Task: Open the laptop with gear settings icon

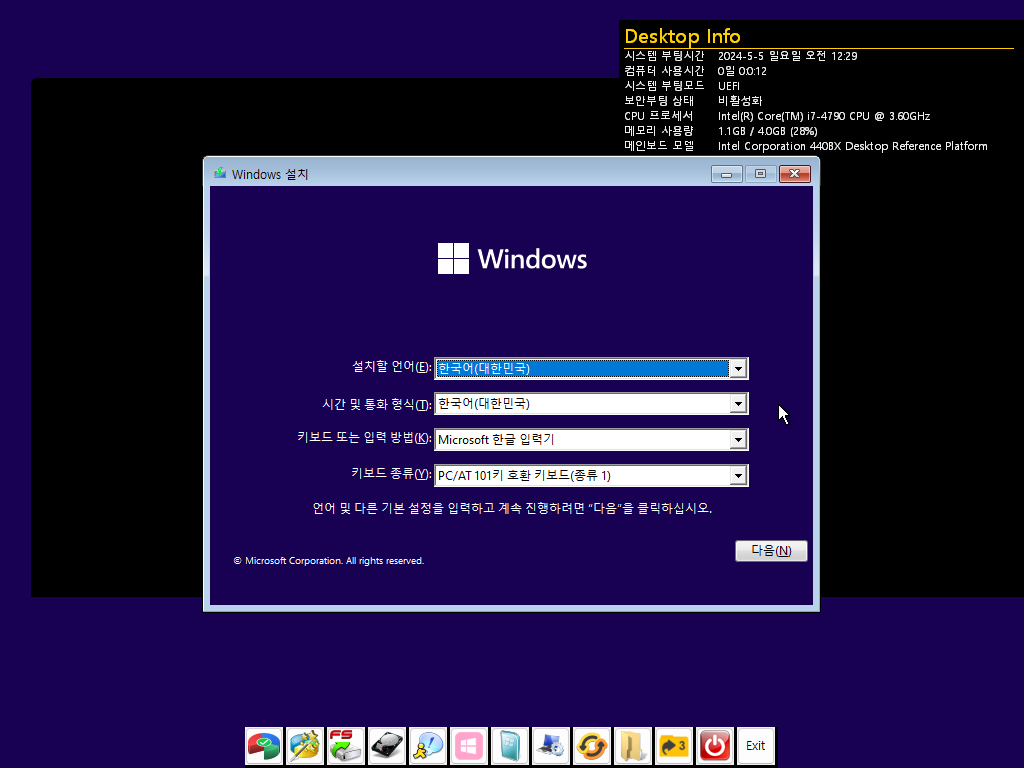Action: pyautogui.click(x=551, y=745)
